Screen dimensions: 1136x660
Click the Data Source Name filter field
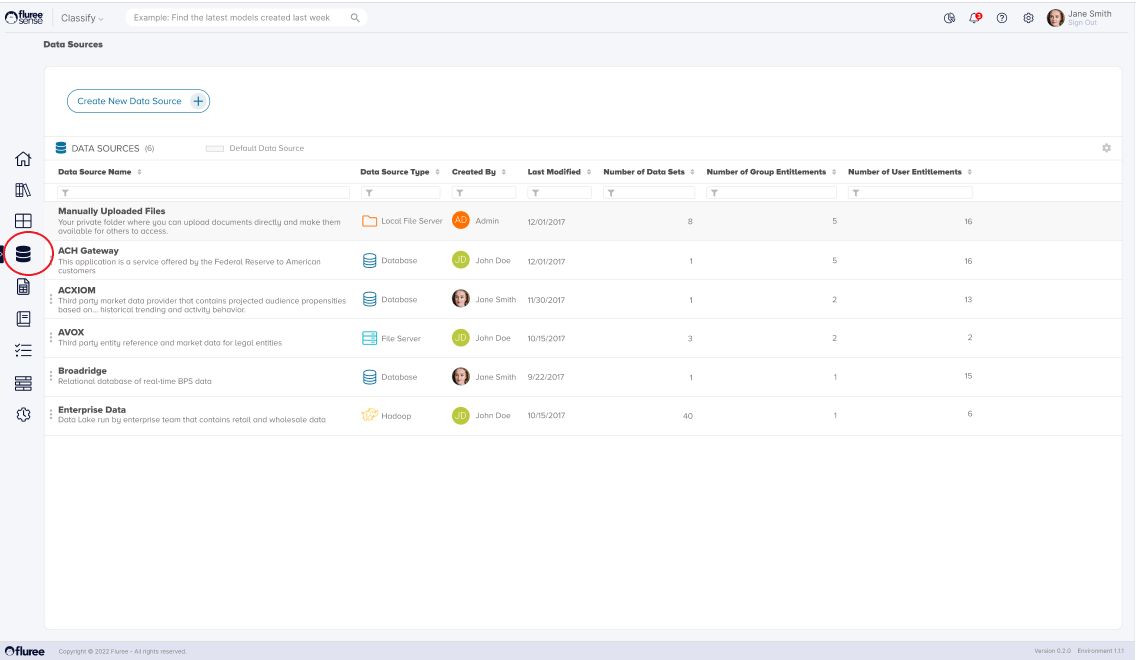click(x=204, y=192)
